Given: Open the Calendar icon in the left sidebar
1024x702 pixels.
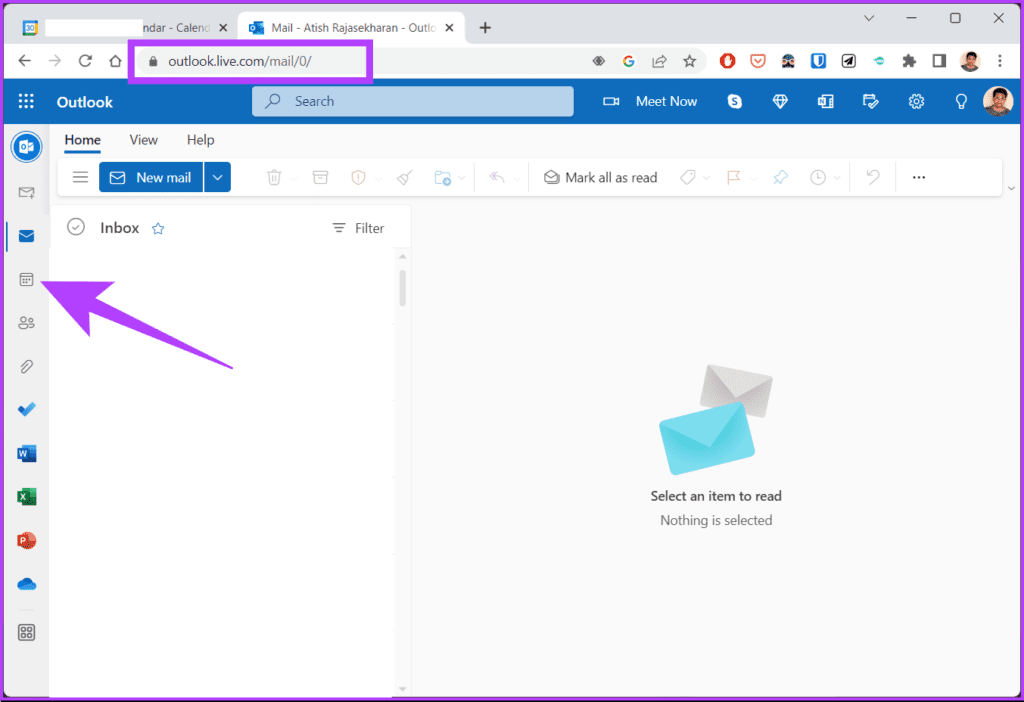Looking at the screenshot, I should pos(26,279).
